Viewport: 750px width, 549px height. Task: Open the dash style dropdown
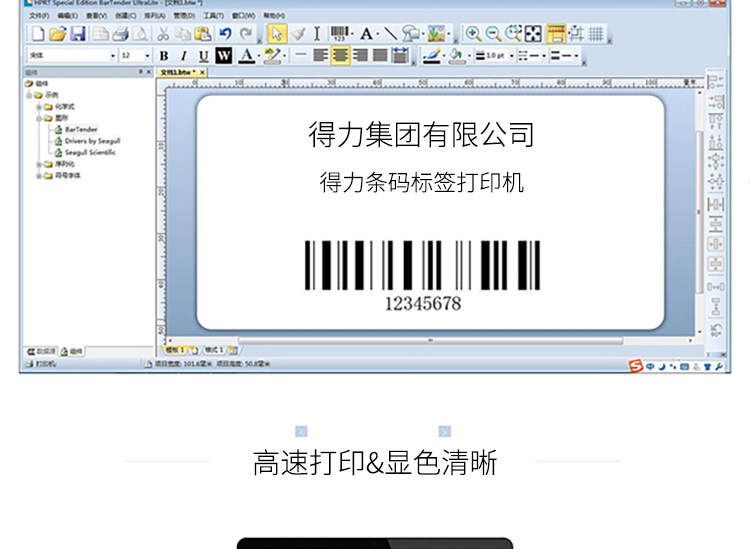tap(544, 56)
